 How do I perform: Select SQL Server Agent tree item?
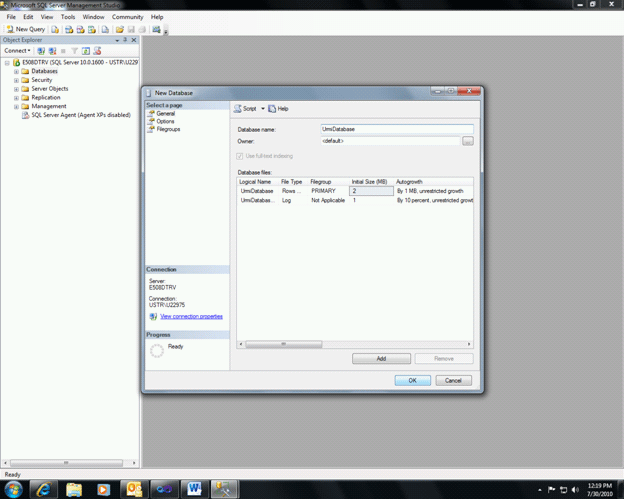81,115
